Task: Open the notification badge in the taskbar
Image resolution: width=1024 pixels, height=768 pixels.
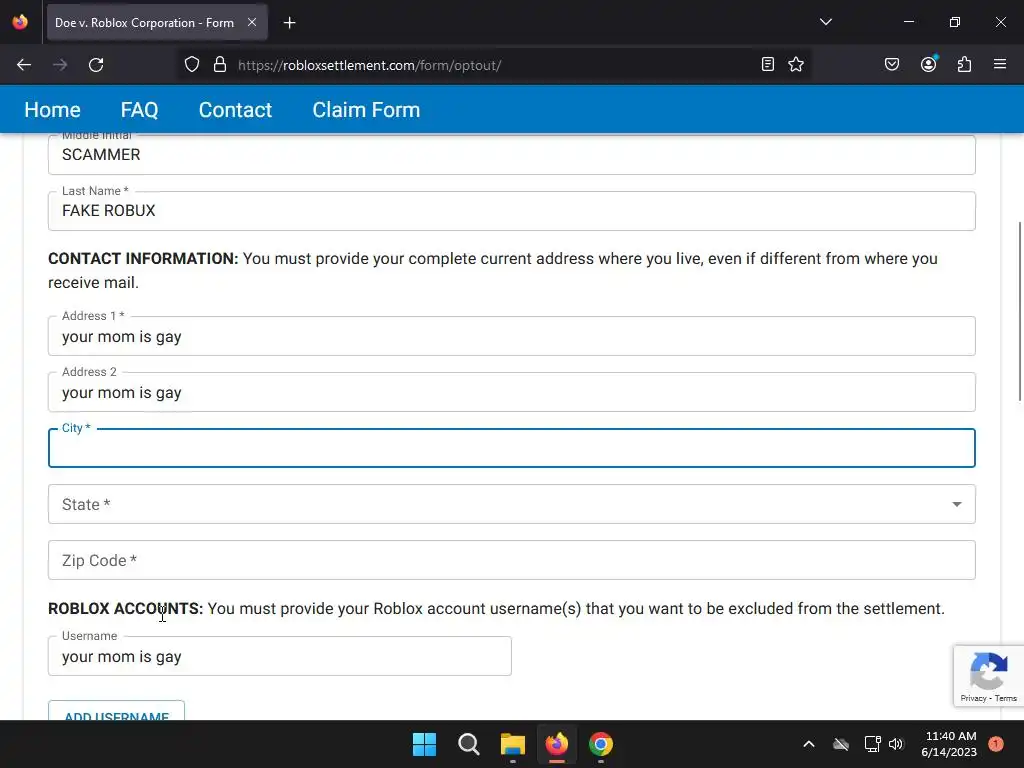Action: click(996, 744)
